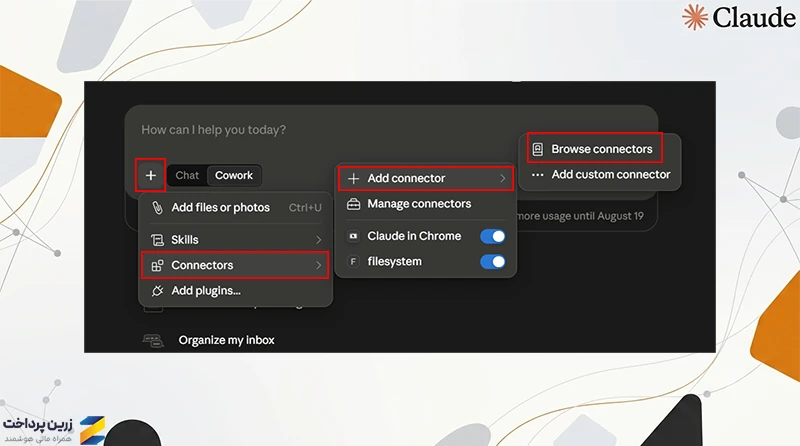Open the Connectors menu item
This screenshot has width=800, height=446.
235,265
